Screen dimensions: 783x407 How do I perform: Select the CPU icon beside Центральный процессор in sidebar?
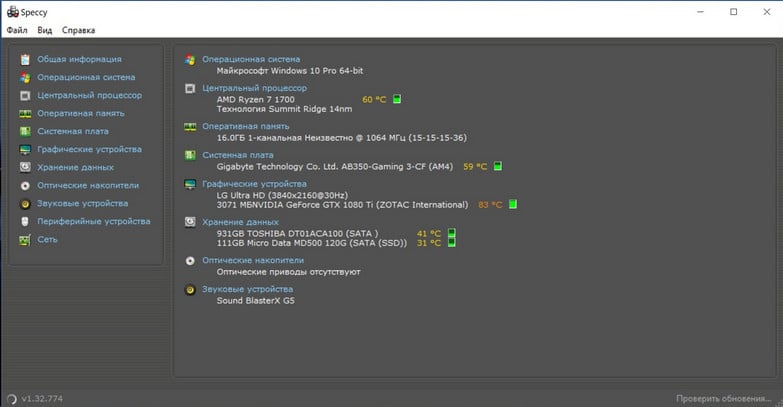pos(25,95)
